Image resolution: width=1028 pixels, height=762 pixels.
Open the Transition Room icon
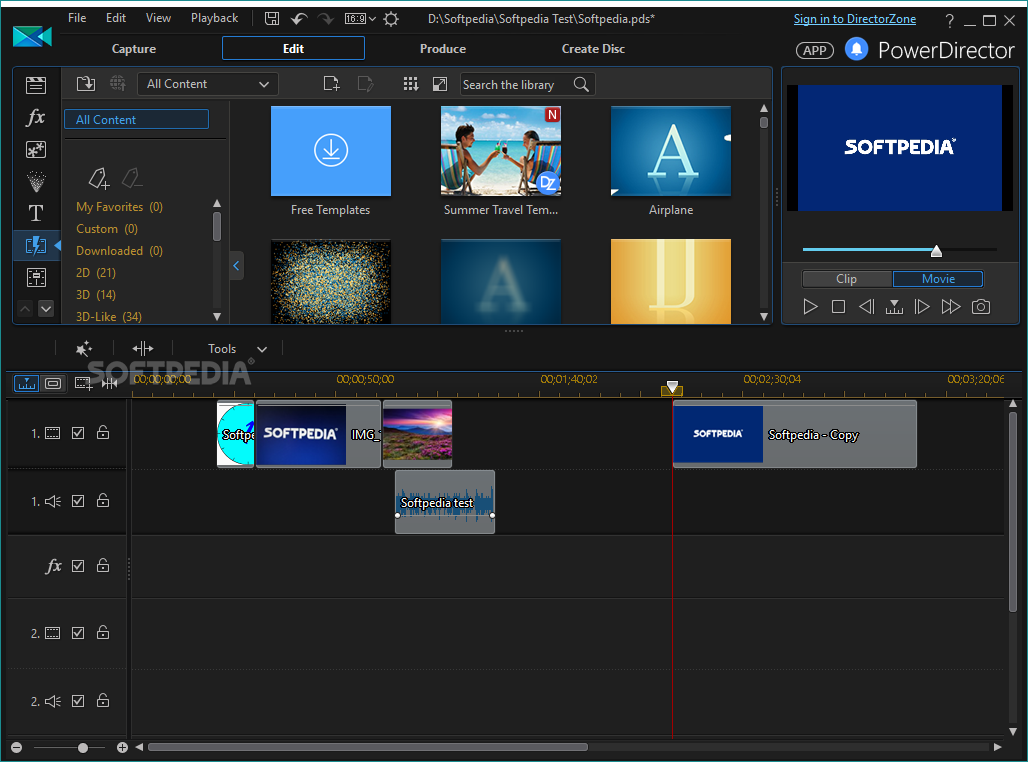click(36, 245)
